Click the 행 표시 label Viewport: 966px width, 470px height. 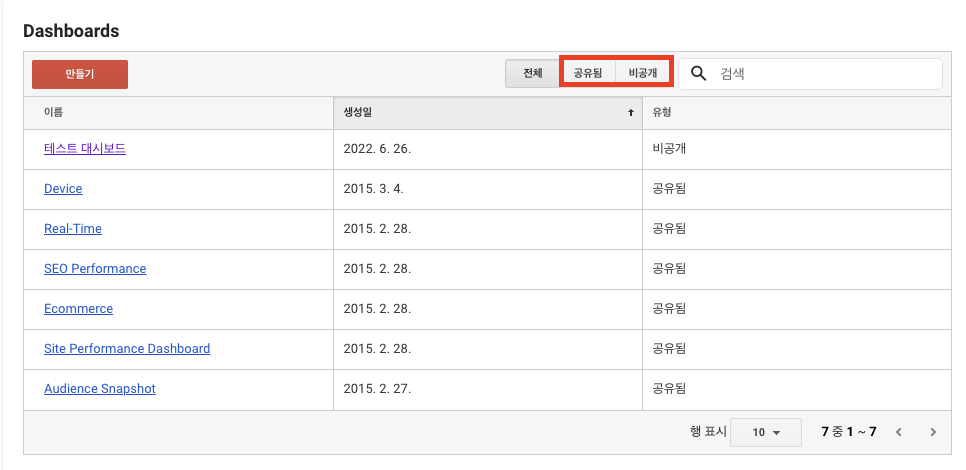708,432
